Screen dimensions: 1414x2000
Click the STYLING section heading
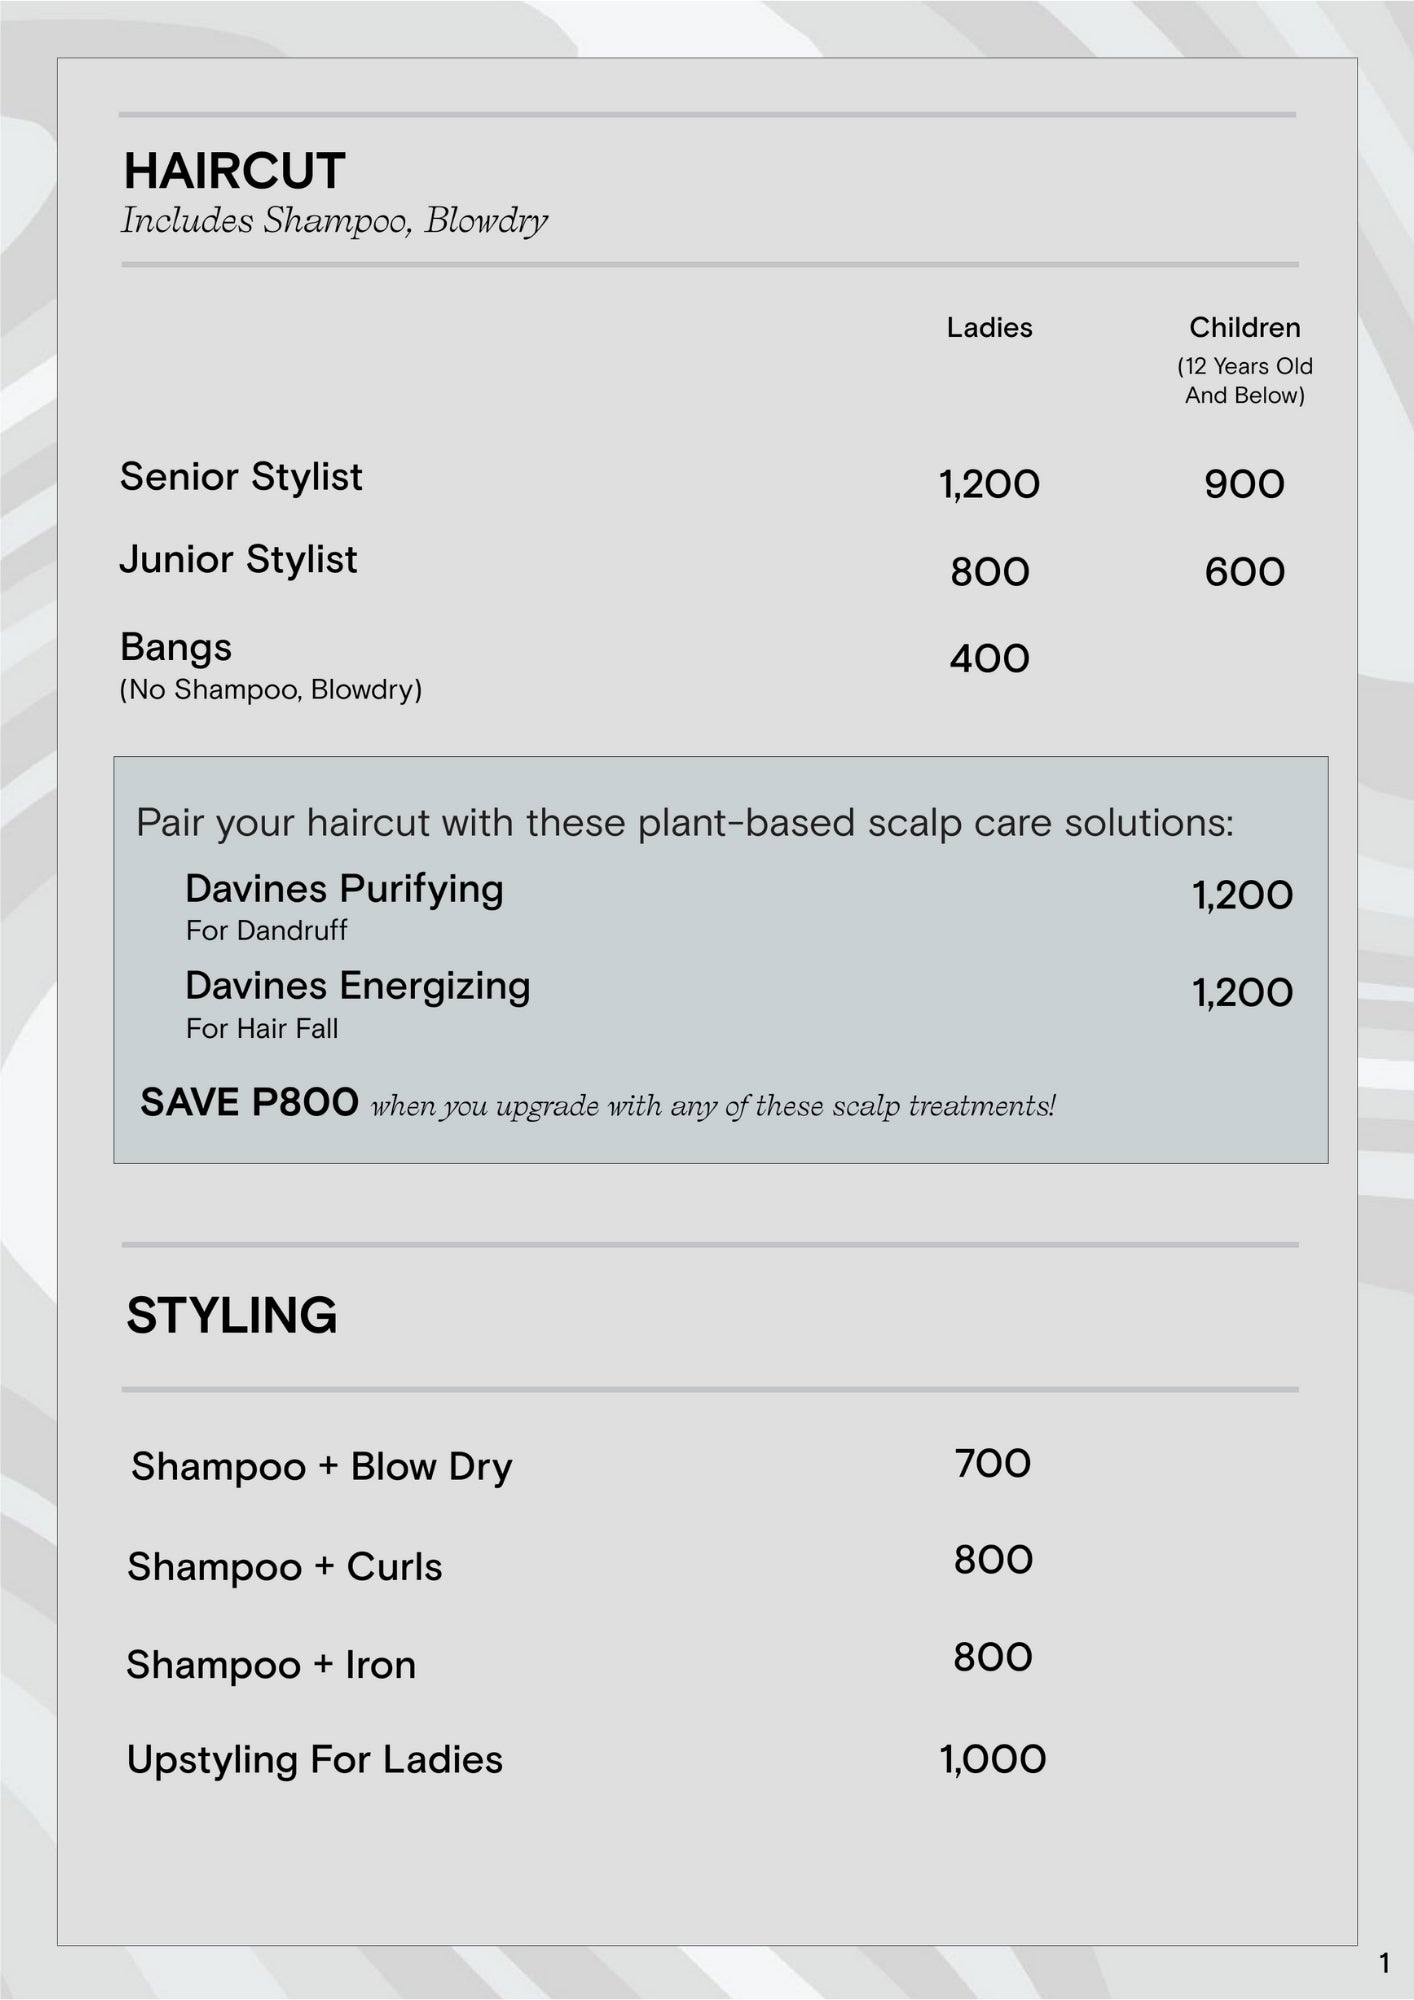[x=231, y=1315]
